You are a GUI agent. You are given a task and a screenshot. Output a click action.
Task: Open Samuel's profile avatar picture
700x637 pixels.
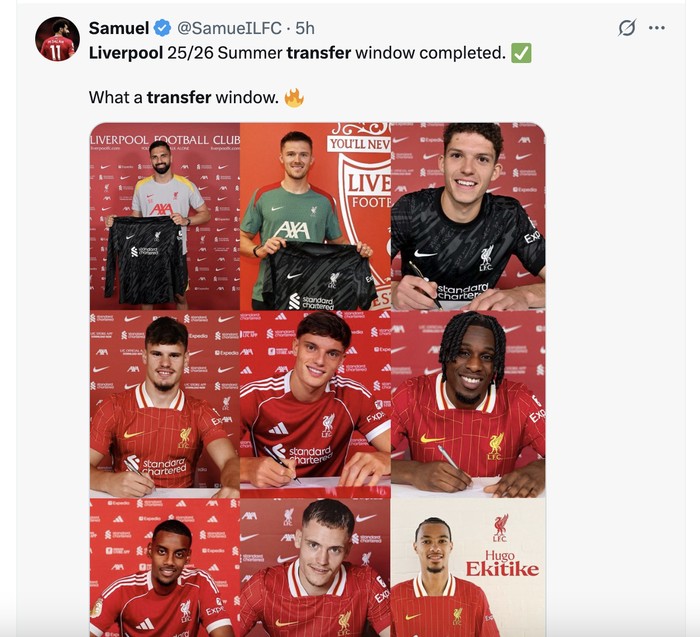(x=57, y=39)
